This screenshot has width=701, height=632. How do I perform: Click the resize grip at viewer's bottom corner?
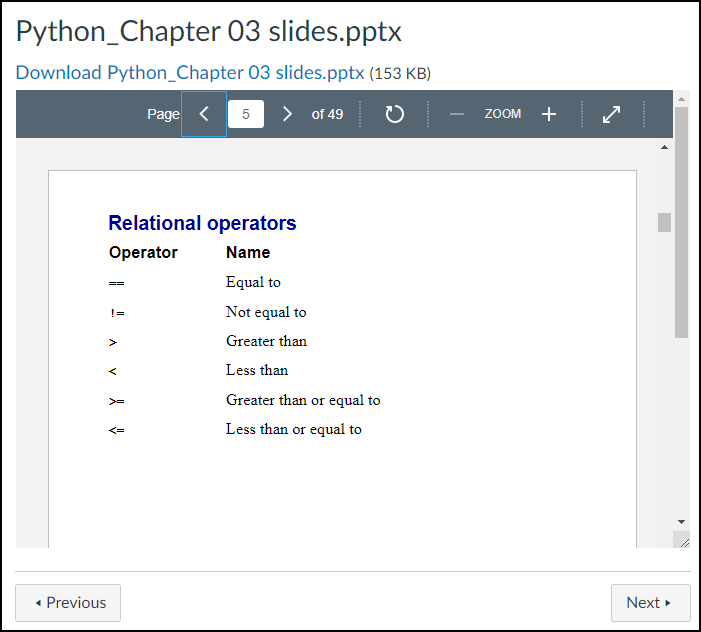[x=682, y=540]
